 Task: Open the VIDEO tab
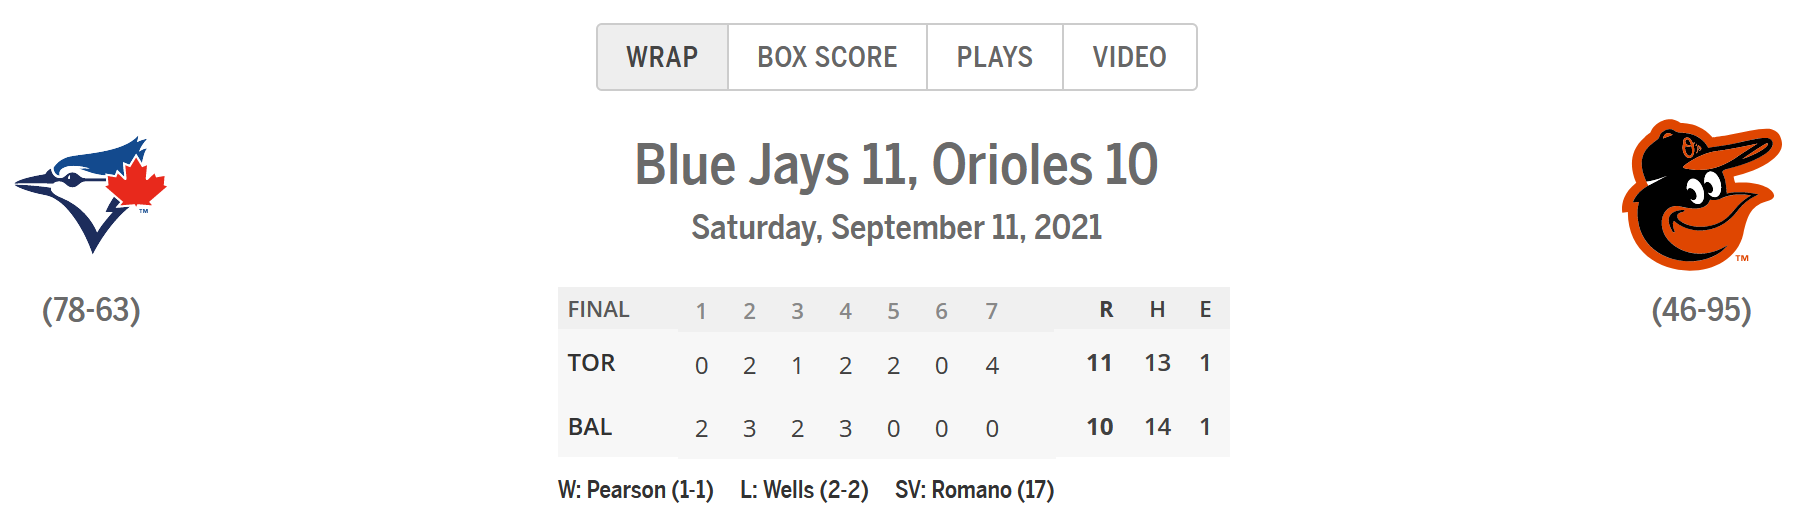pyautogui.click(x=1129, y=57)
